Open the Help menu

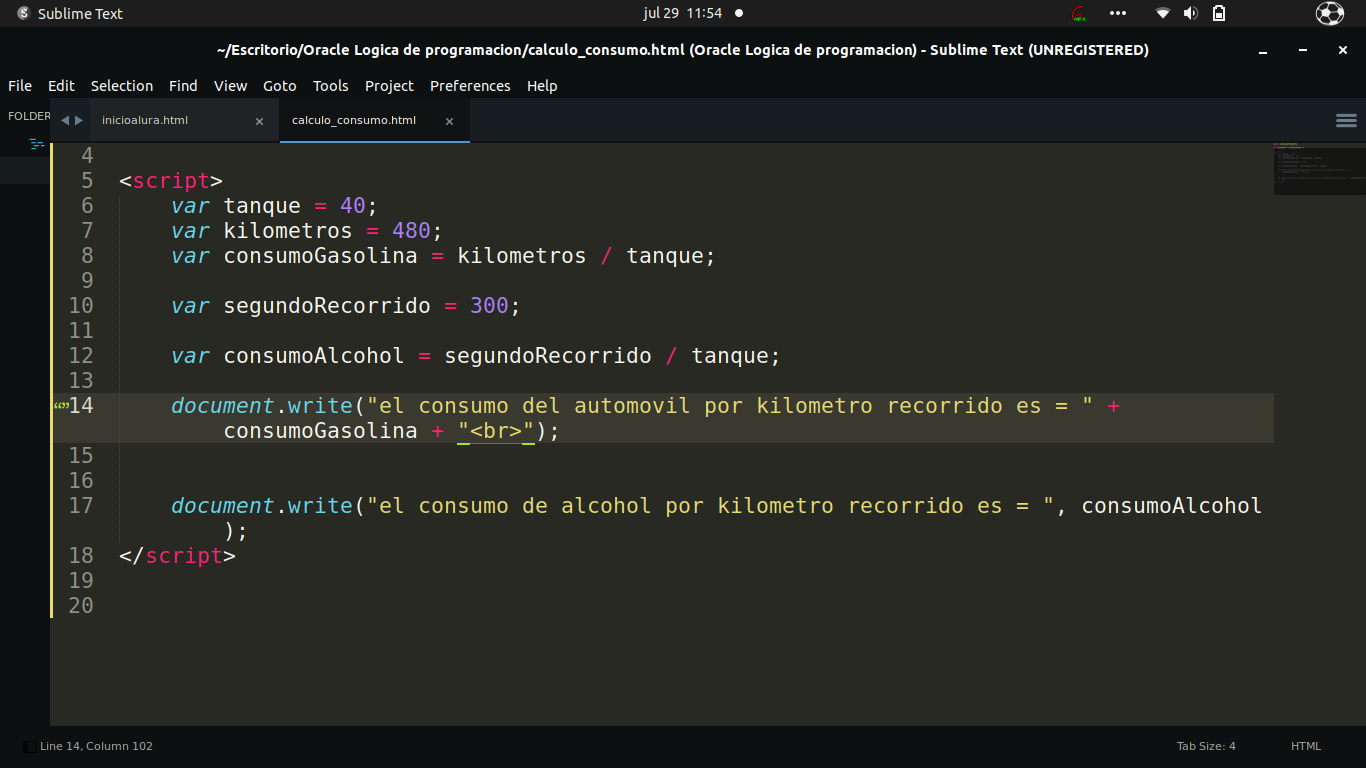click(x=542, y=86)
